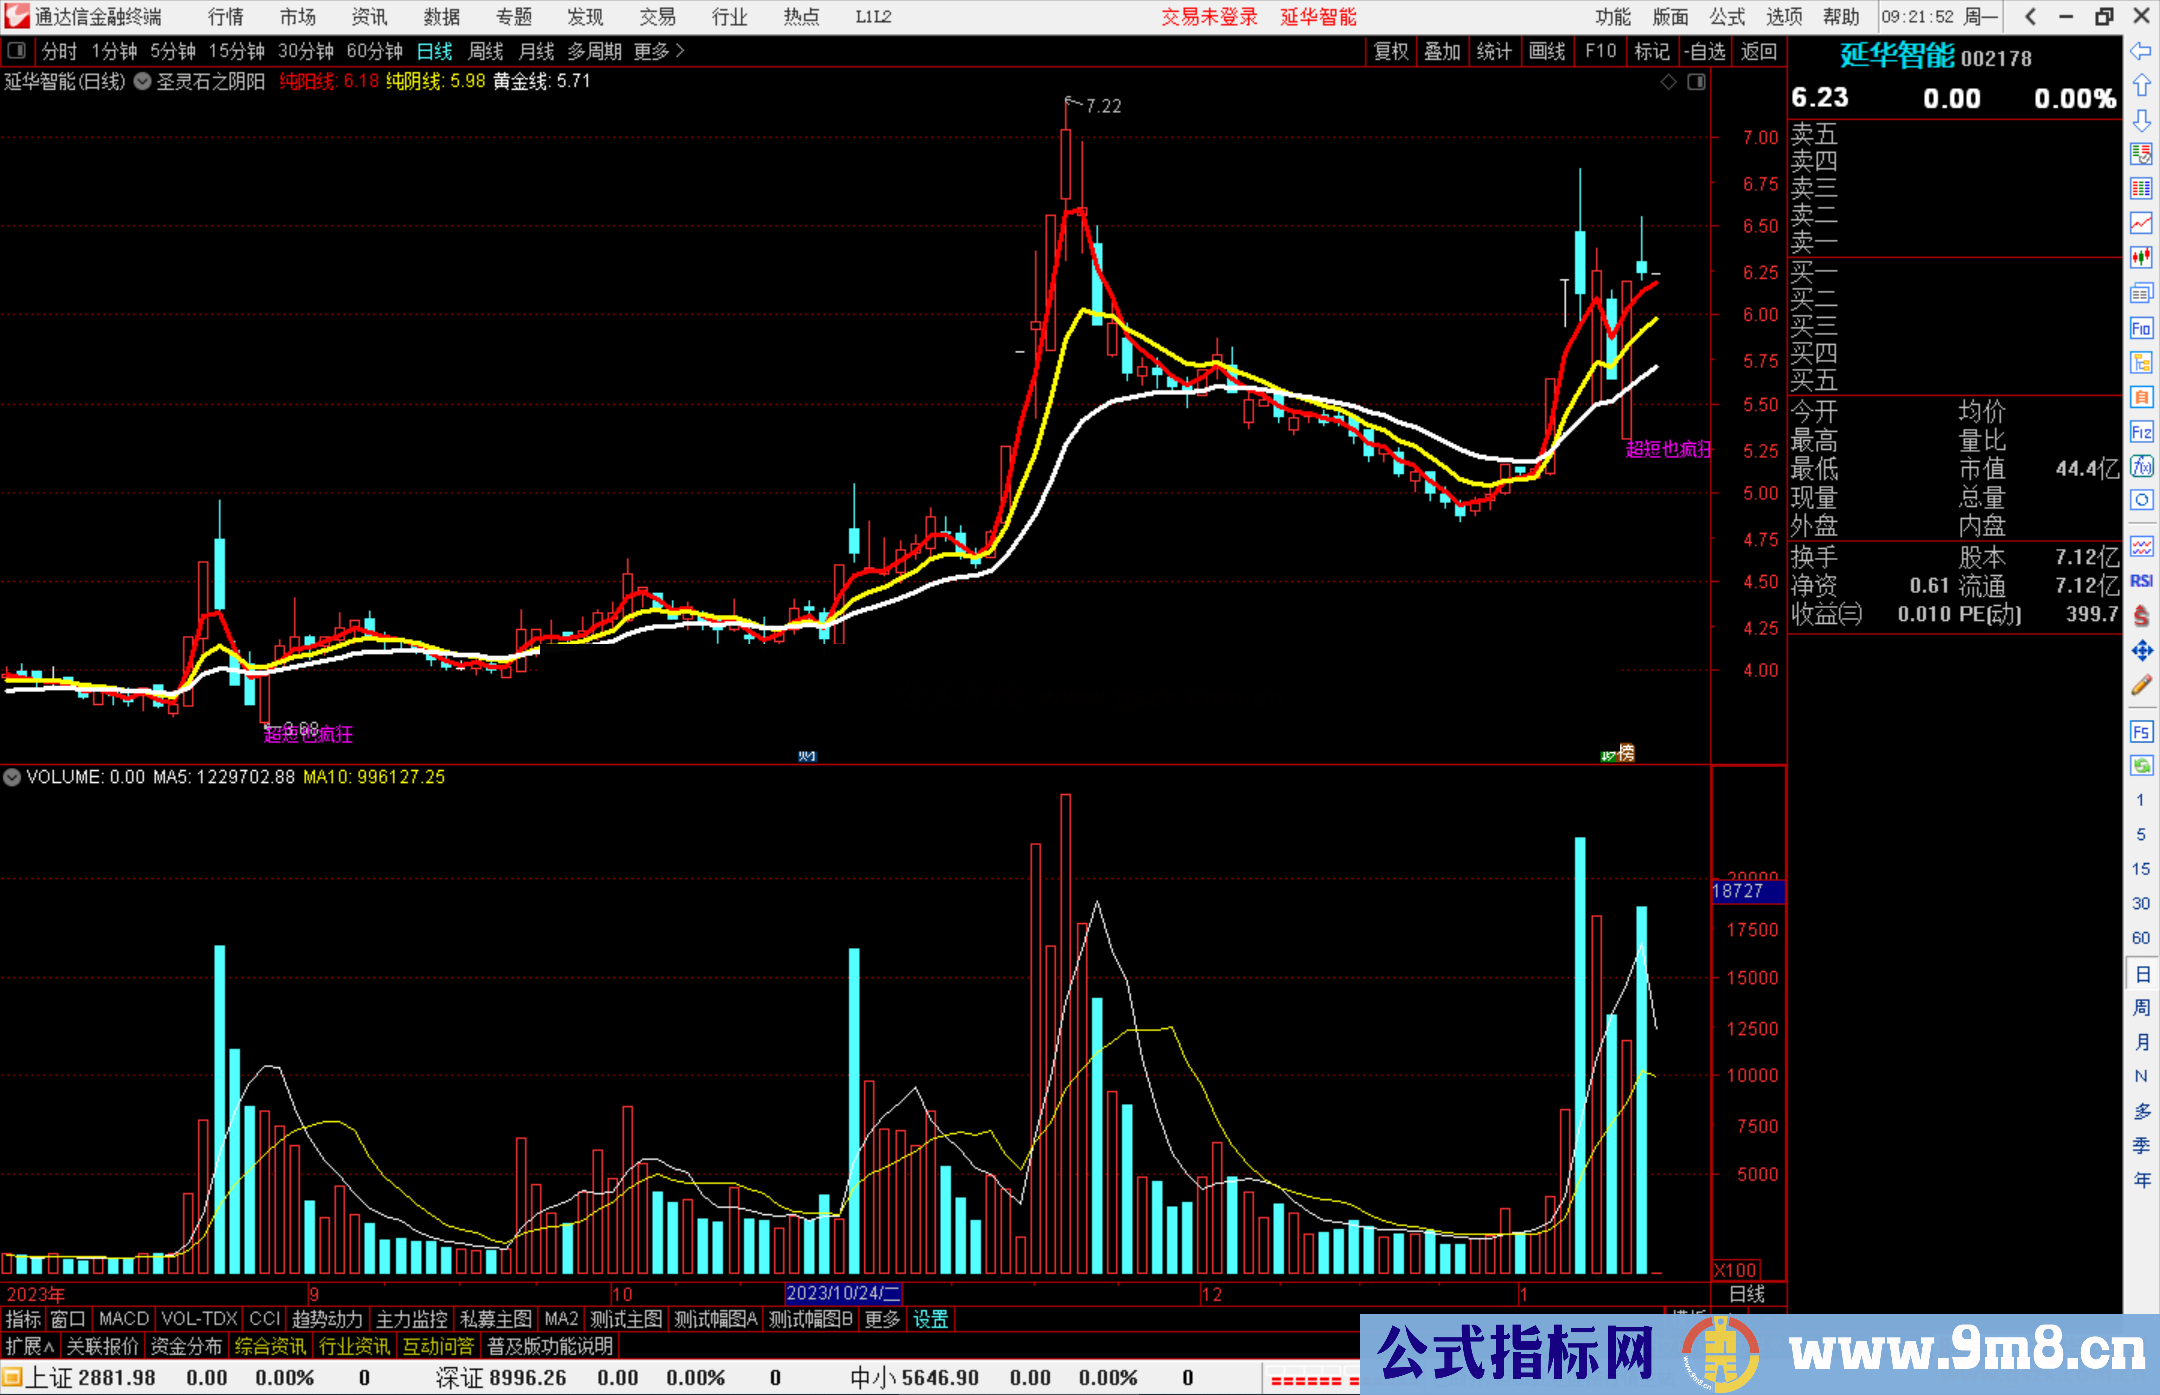
Task: Toggle the VOLUME indicator circle button
Action: 12,777
